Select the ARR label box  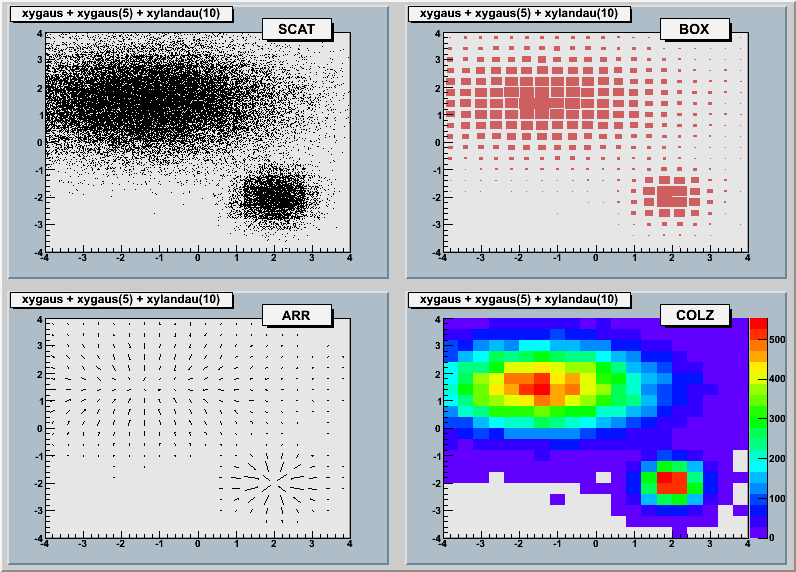296,316
